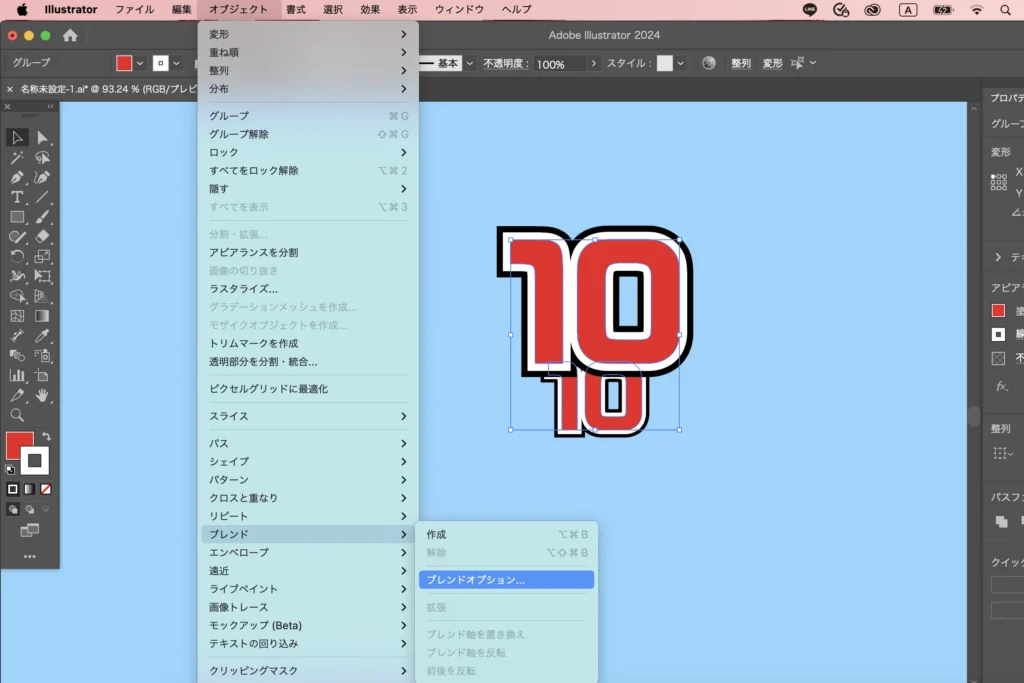Viewport: 1024px width, 683px height.
Task: Swap fill and stroke colors arrow
Action: point(46,437)
